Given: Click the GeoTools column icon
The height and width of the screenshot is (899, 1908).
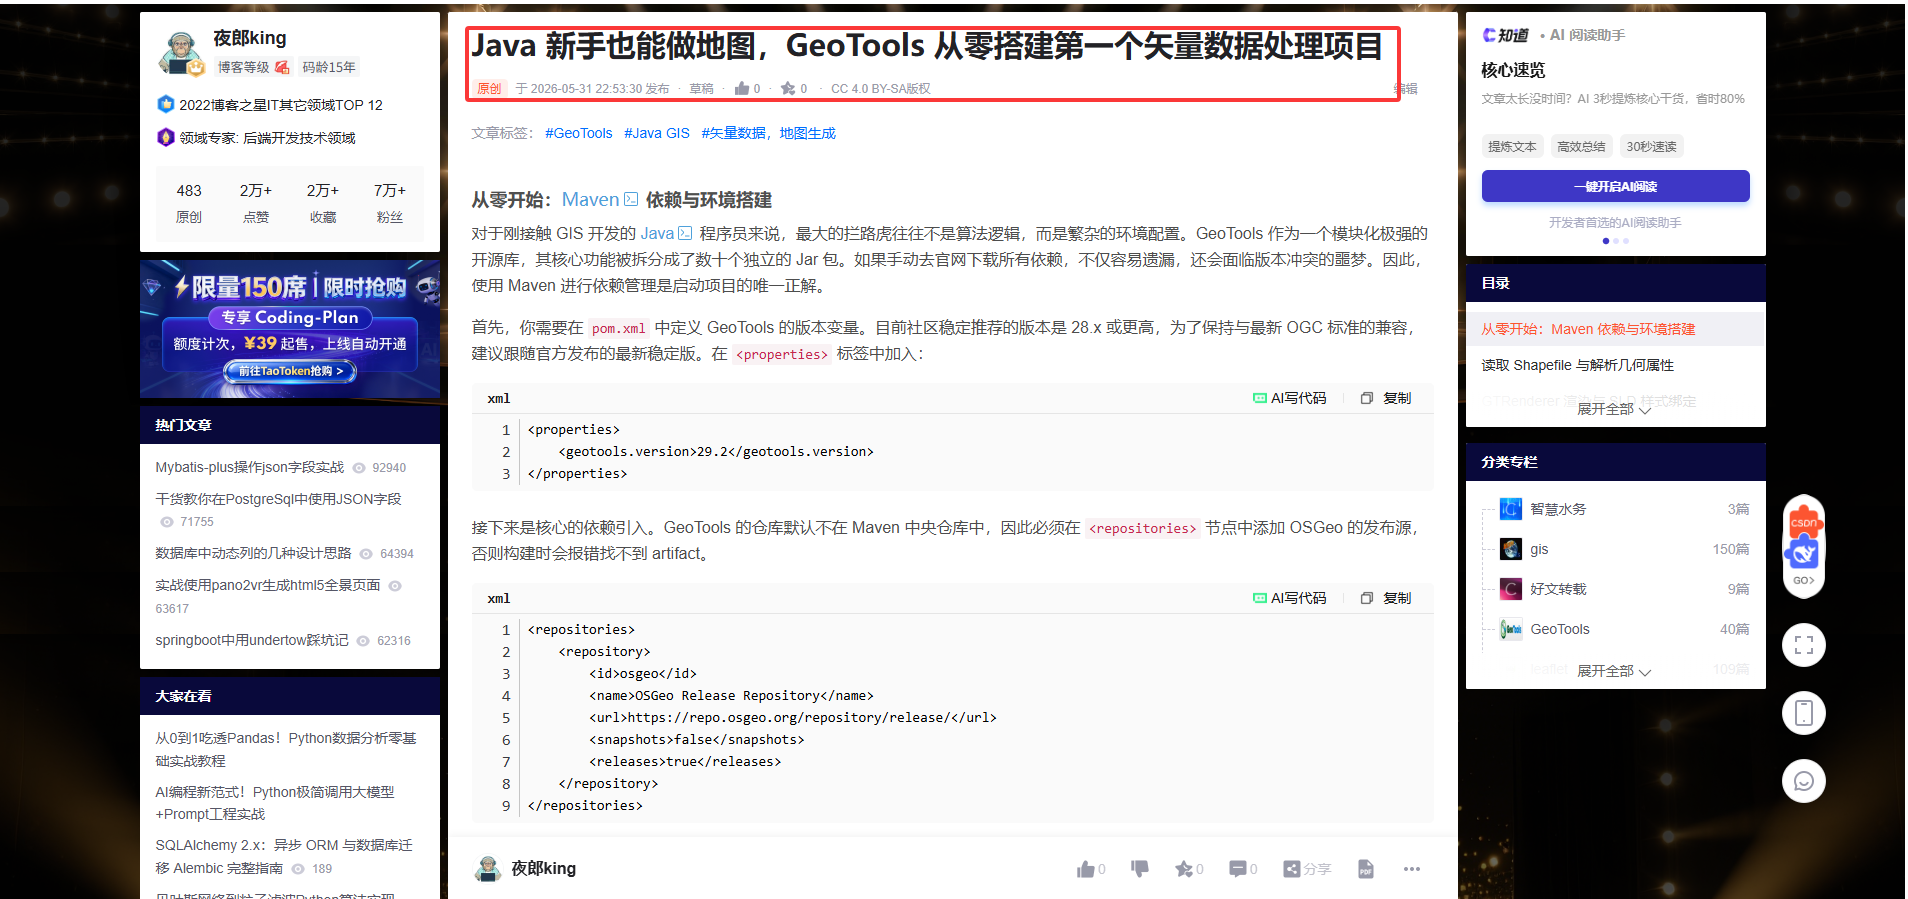Looking at the screenshot, I should pyautogui.click(x=1511, y=629).
